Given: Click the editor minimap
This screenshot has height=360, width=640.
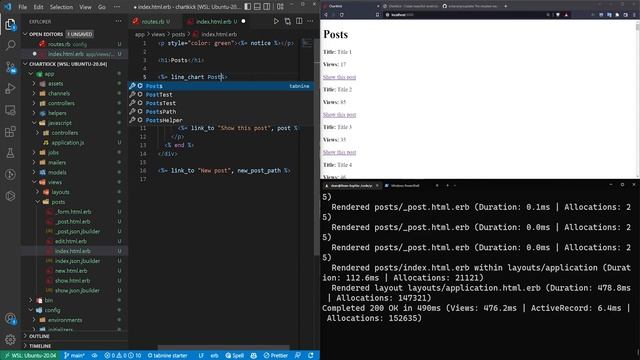Looking at the screenshot, I should tap(307, 44).
